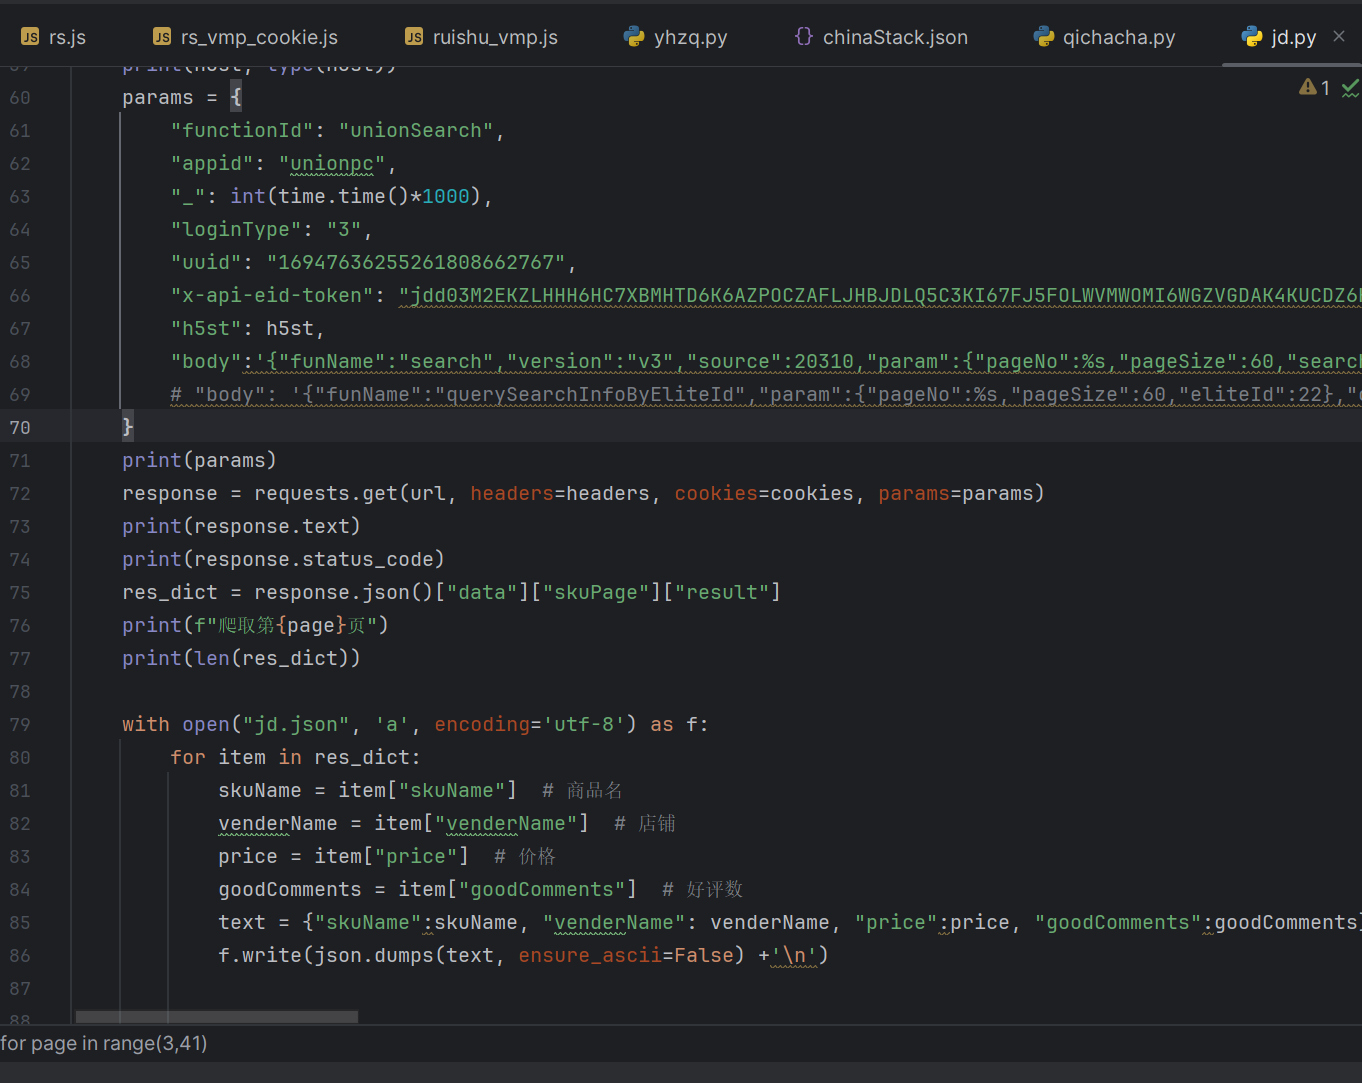Click the JS icon of ruishu_vmp.js tab
The width and height of the screenshot is (1362, 1083).
click(414, 37)
